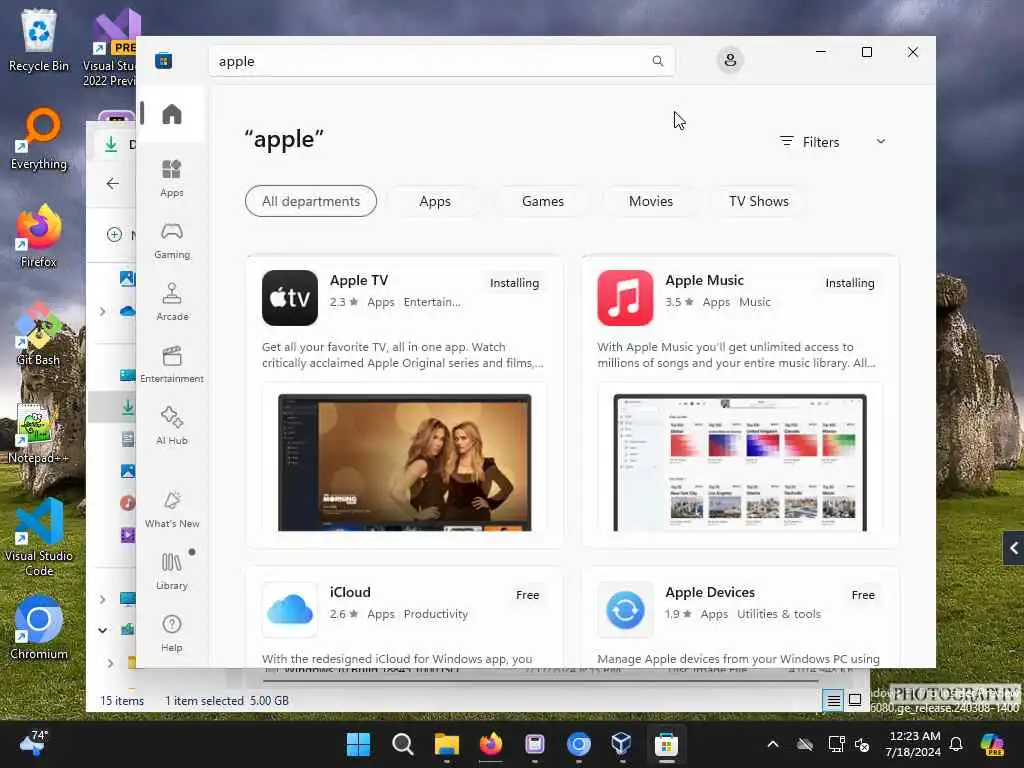Screen dimensions: 1024x768
Task: Open the VirtualBox cube icon on taskbar
Action: click(622, 744)
